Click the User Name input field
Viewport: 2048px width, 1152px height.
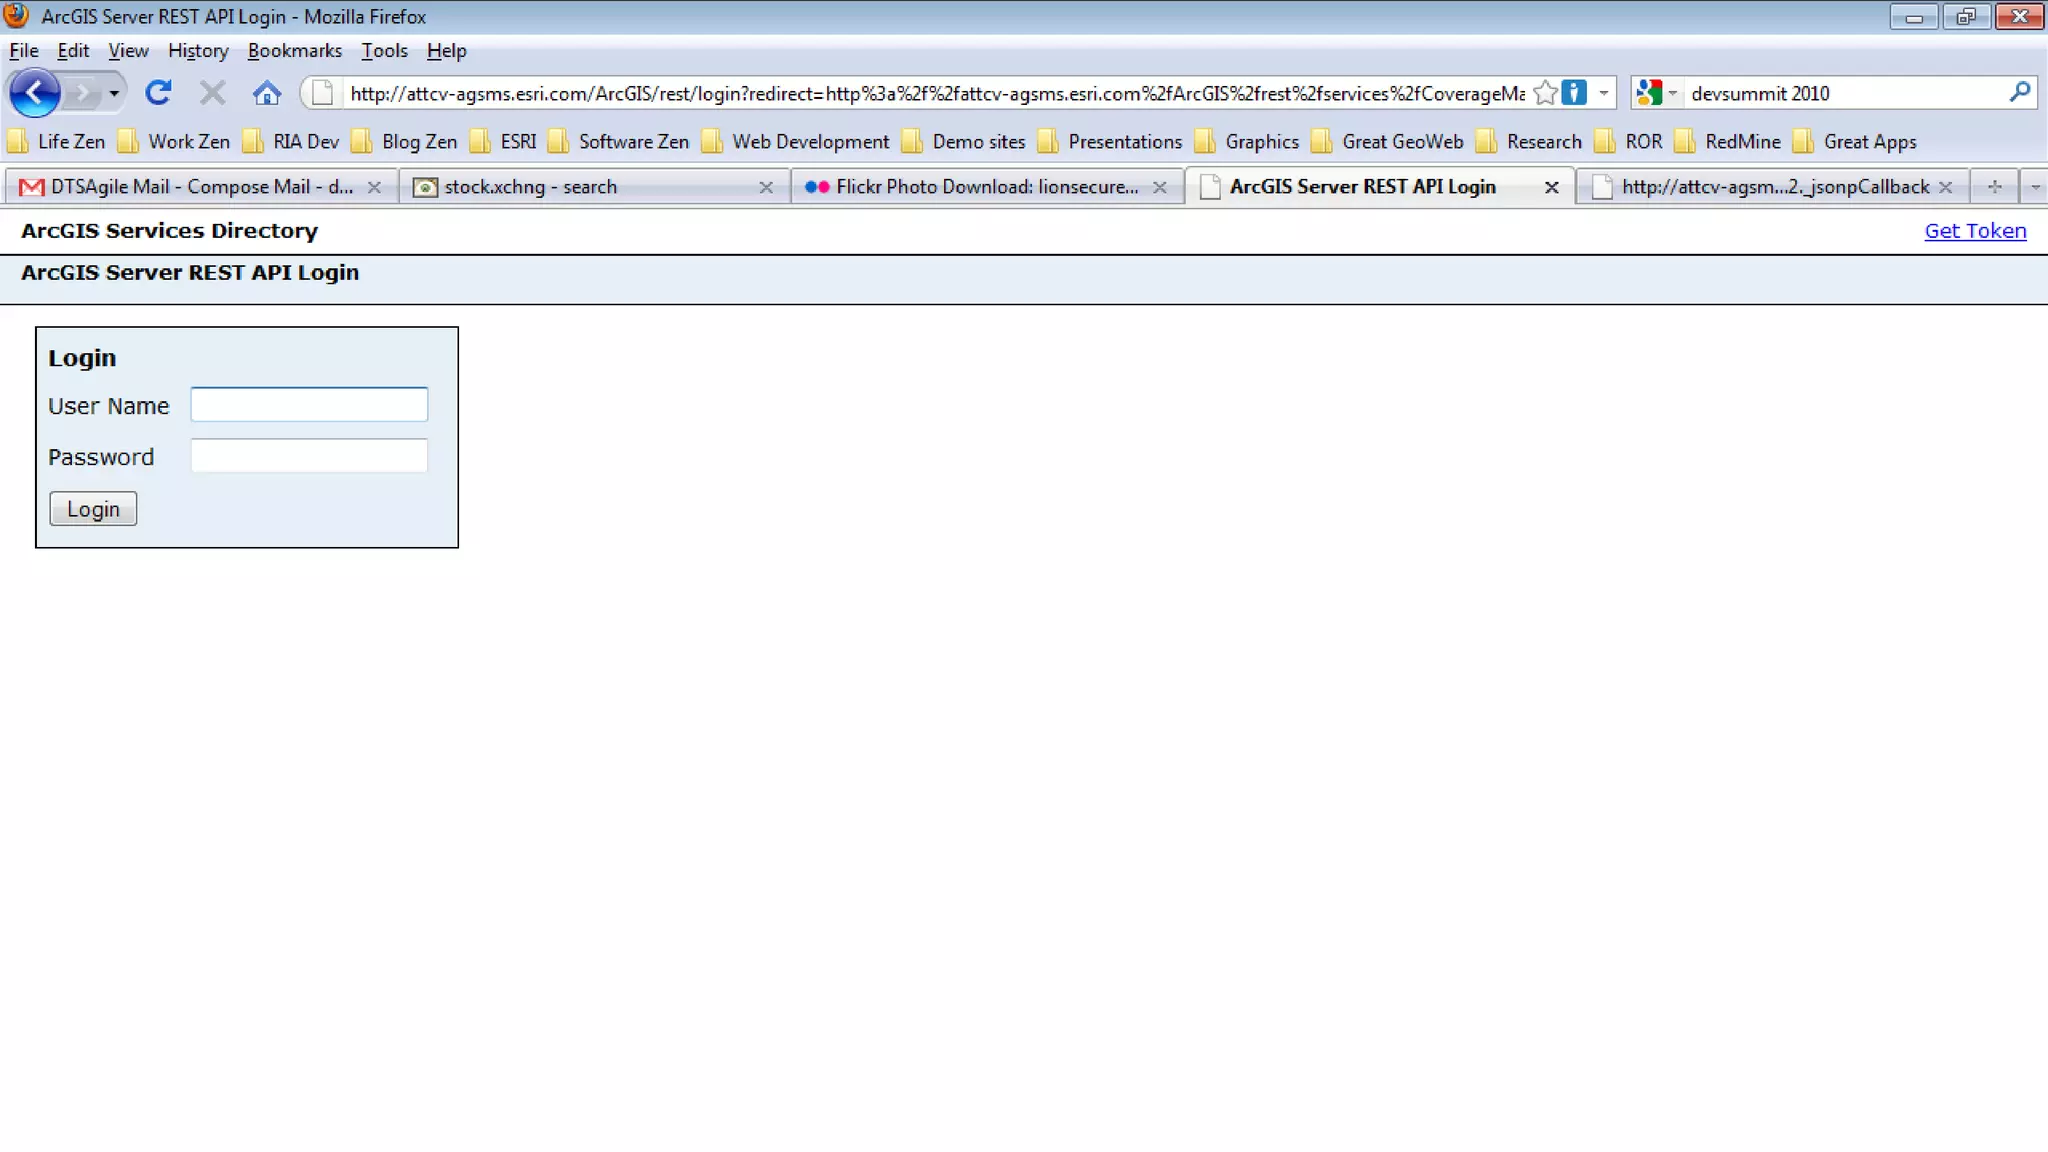coord(309,405)
